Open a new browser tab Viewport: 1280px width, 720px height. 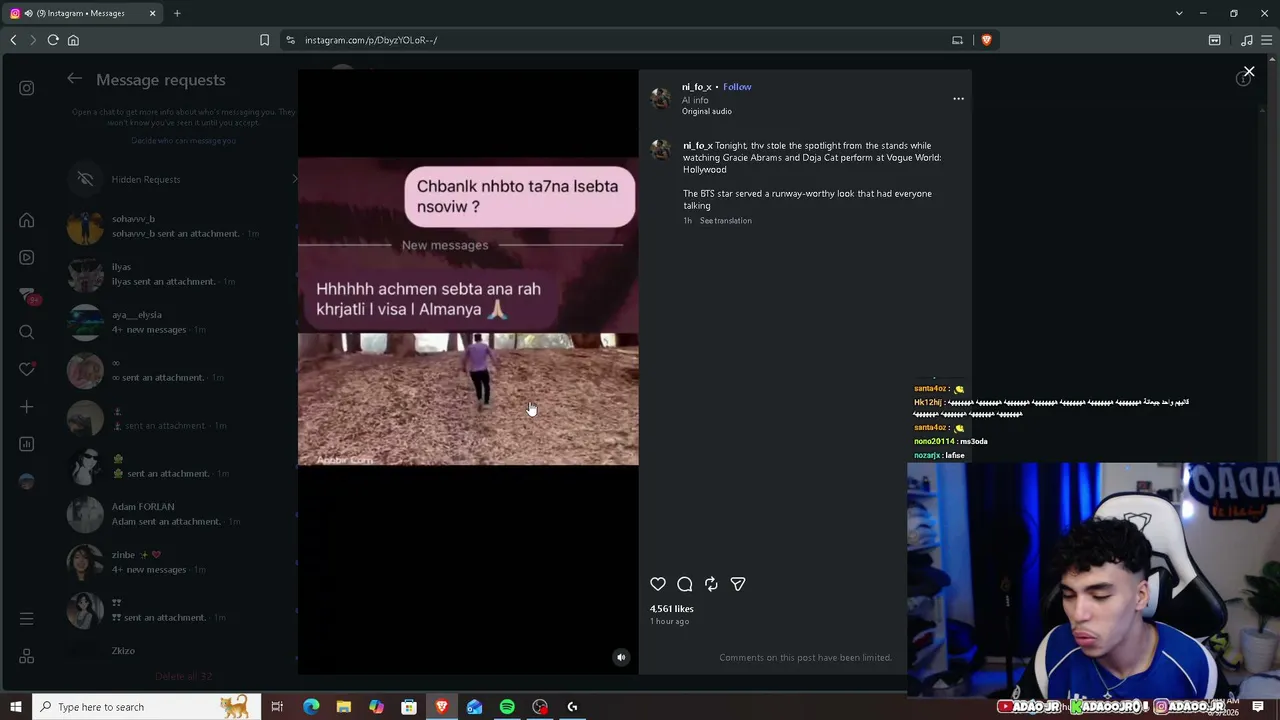tap(177, 13)
